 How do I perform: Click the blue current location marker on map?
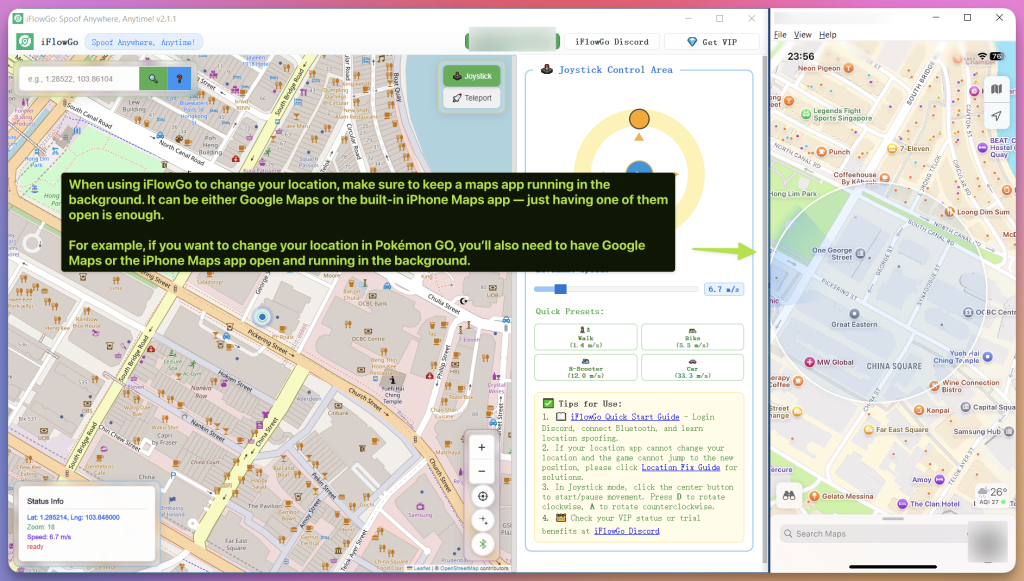click(263, 317)
